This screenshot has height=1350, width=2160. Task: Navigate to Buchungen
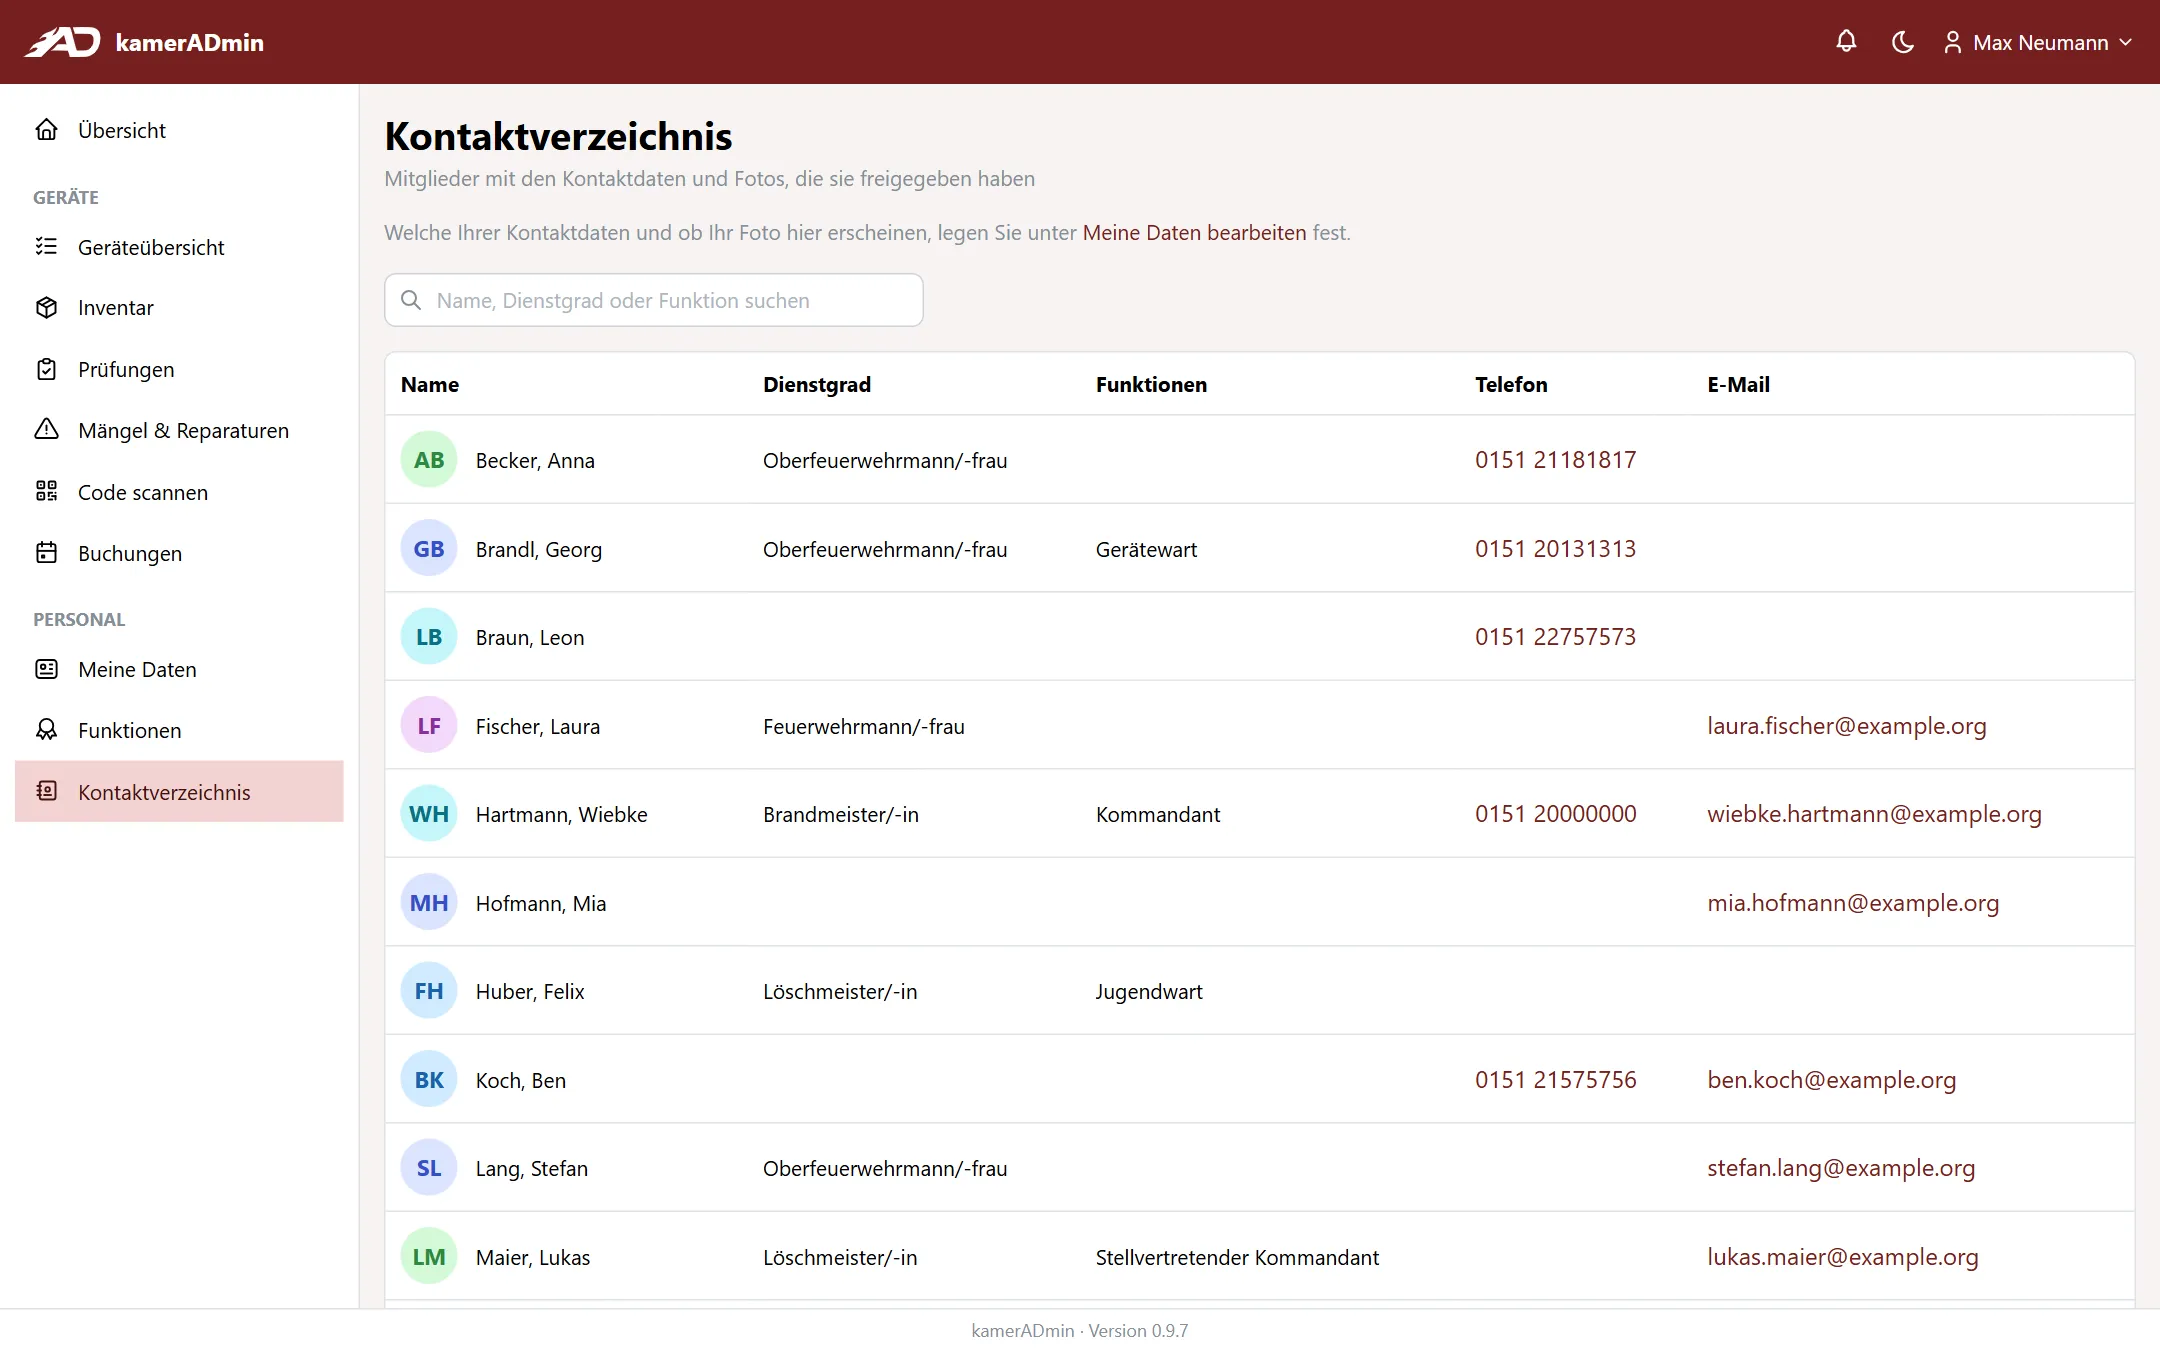coord(179,553)
